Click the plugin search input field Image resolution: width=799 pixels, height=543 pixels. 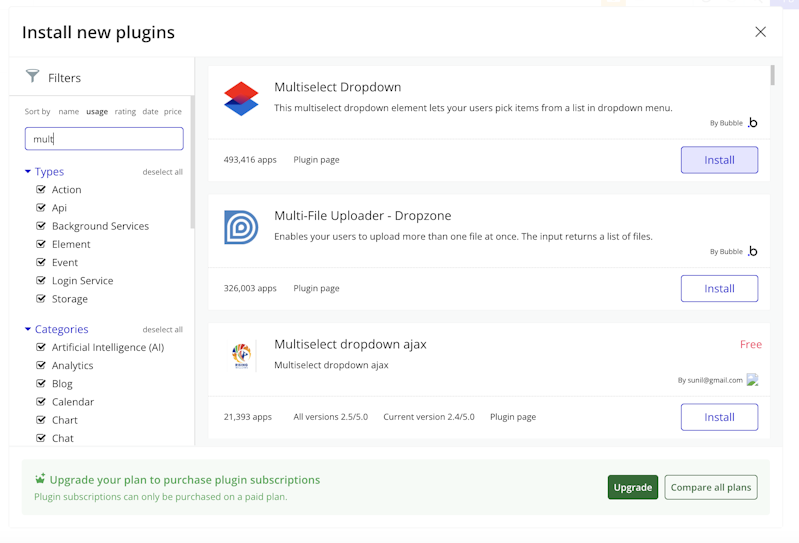104,139
